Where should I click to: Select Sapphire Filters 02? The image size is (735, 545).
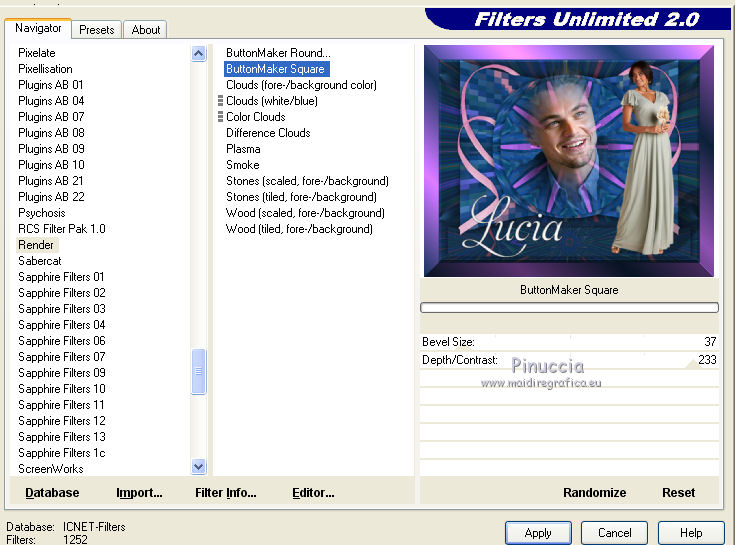click(x=62, y=293)
